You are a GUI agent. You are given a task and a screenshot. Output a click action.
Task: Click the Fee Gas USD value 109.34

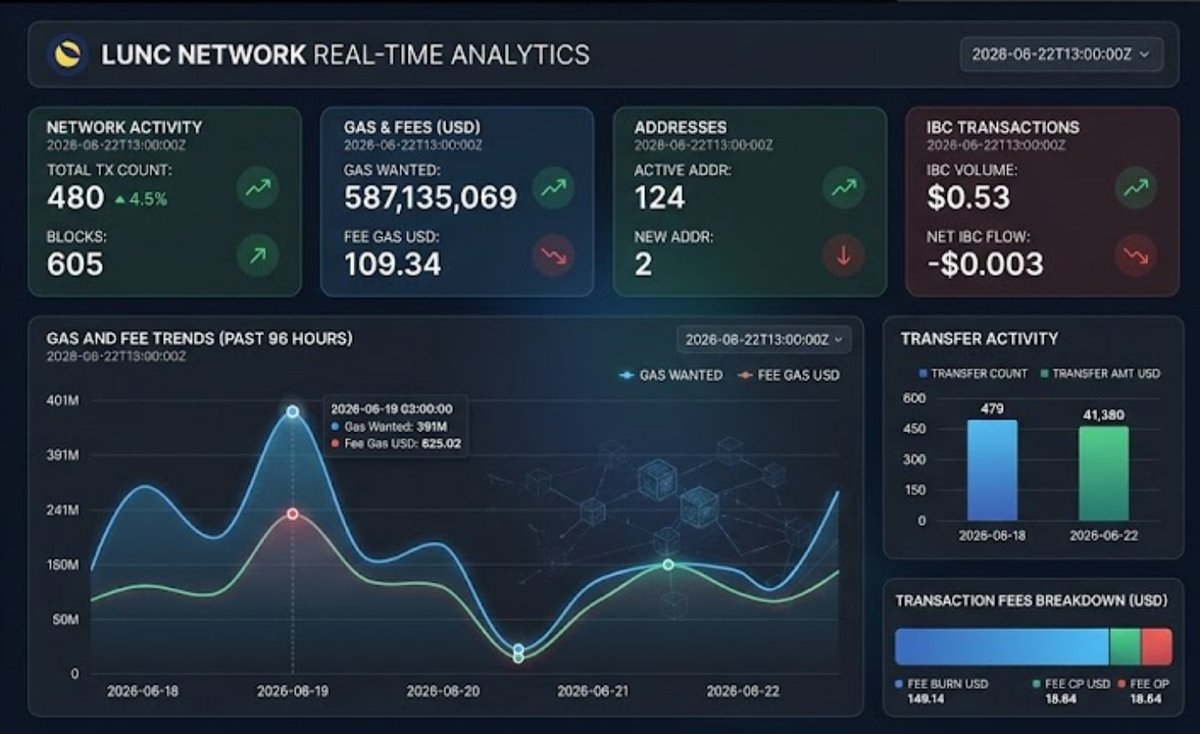[x=392, y=264]
